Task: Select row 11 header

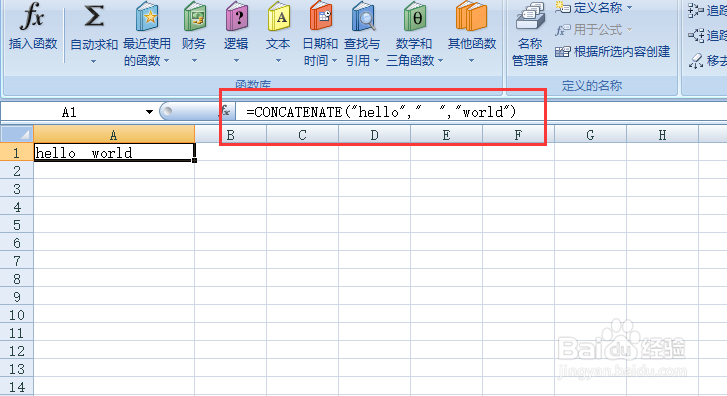Action: click(x=17, y=333)
